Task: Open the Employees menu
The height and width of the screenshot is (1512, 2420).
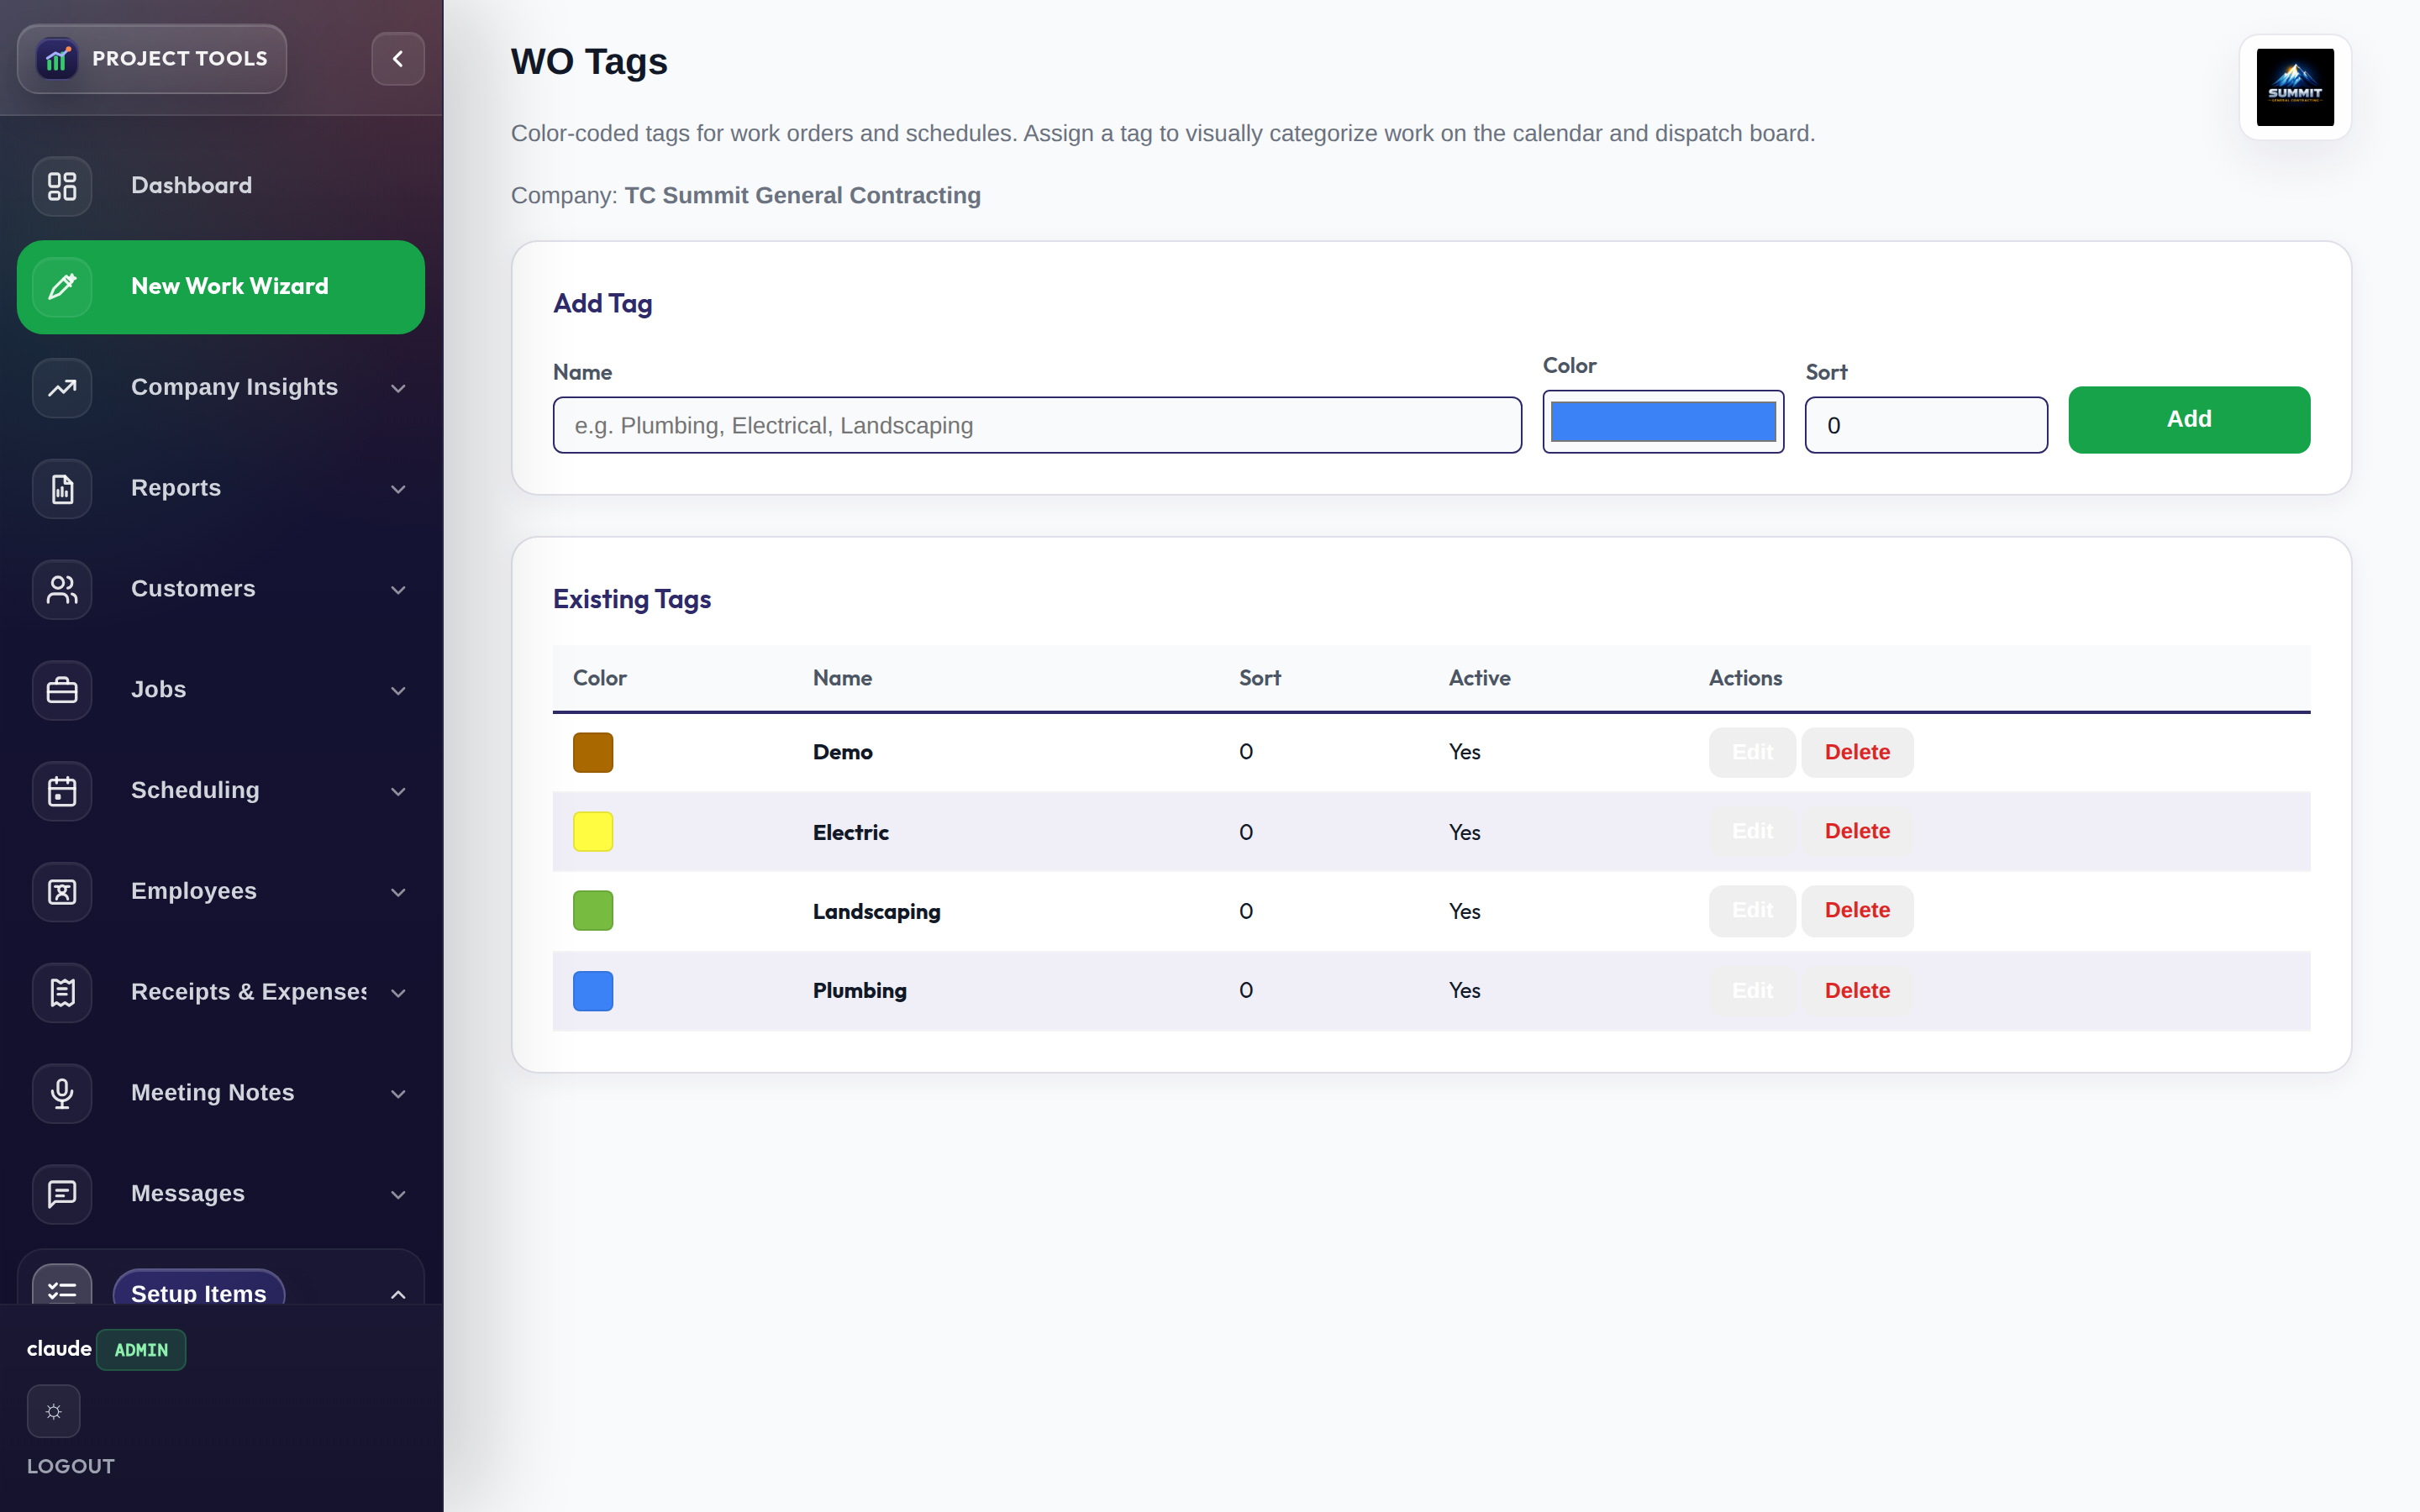Action: [221, 892]
